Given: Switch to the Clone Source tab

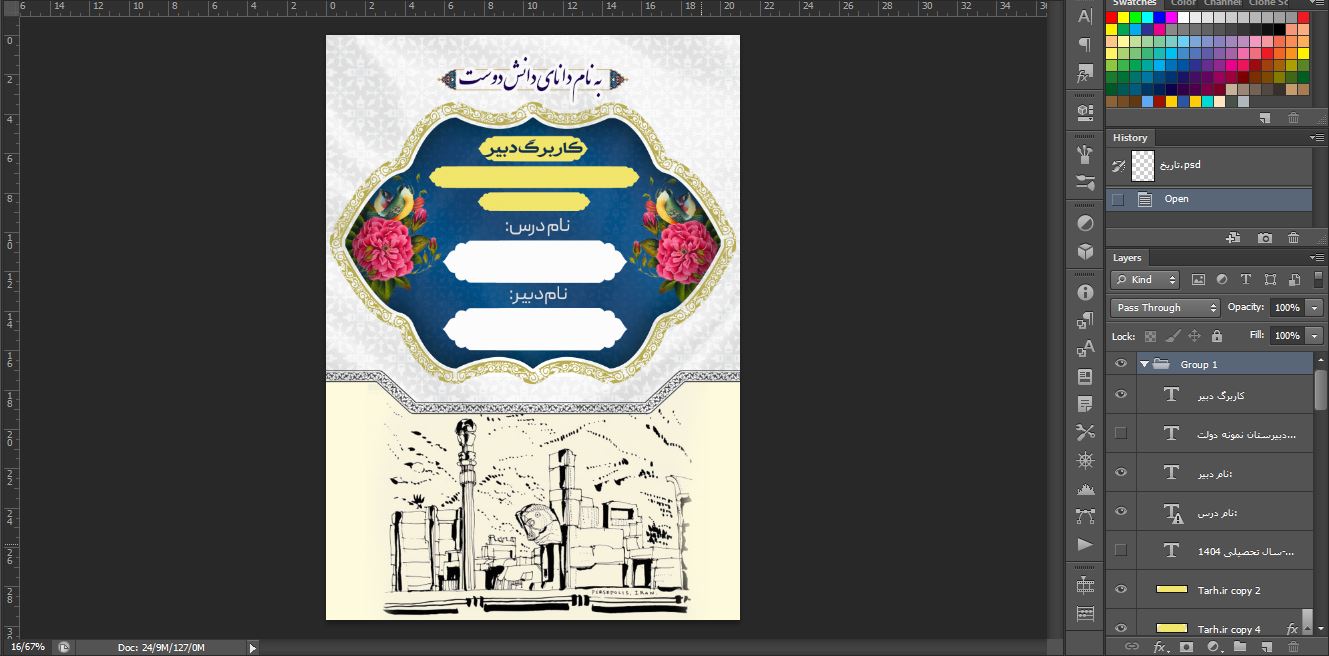Looking at the screenshot, I should [1269, 3].
